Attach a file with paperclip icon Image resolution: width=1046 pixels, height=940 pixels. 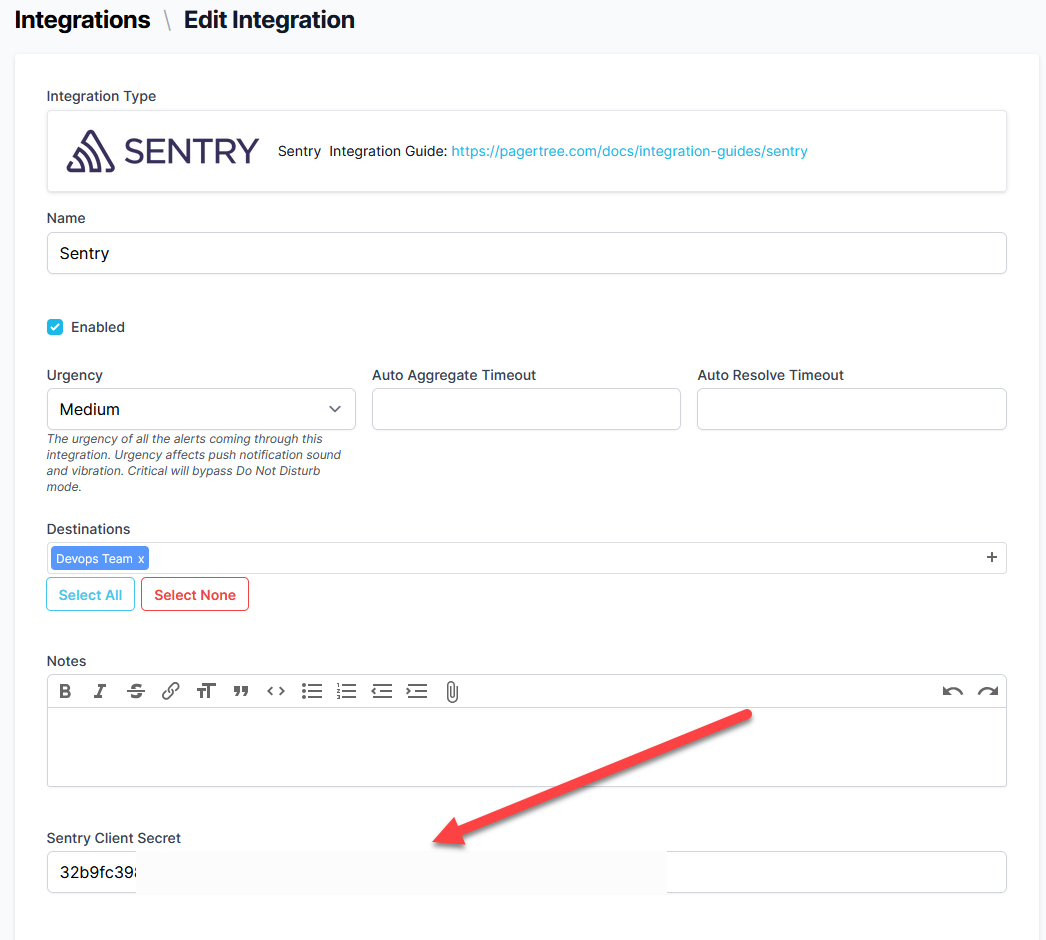point(452,691)
